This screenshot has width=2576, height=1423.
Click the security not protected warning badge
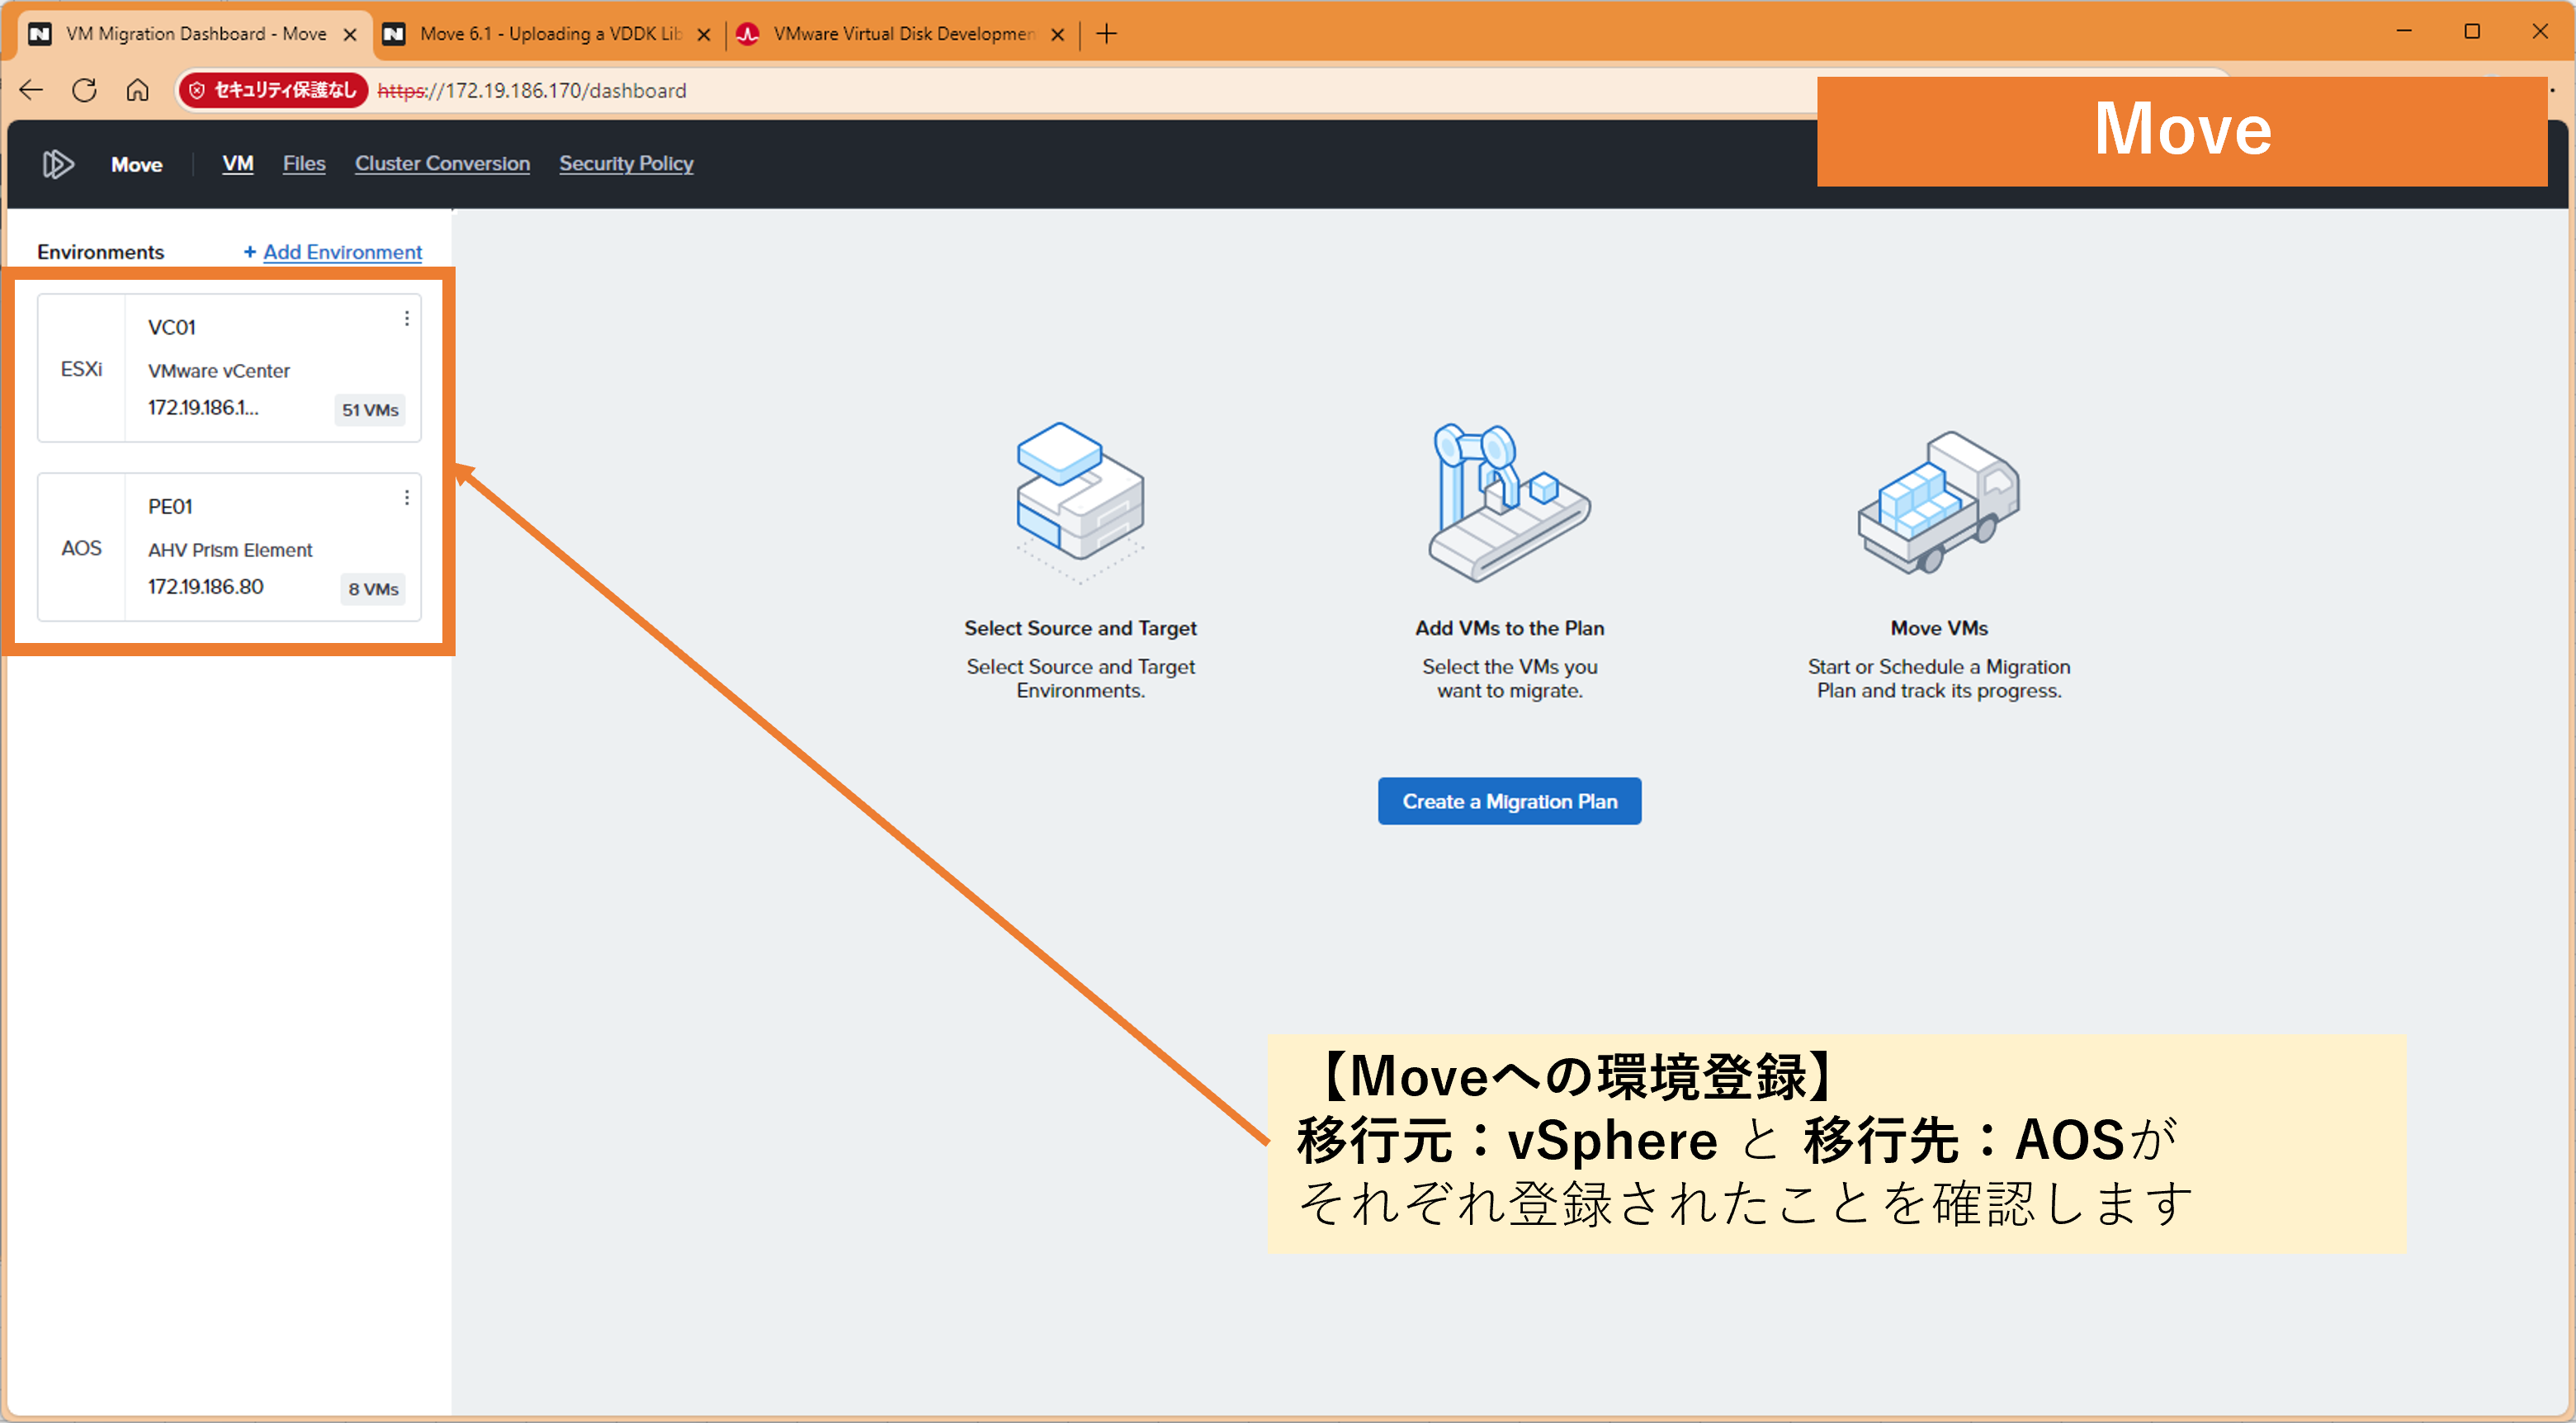click(273, 90)
